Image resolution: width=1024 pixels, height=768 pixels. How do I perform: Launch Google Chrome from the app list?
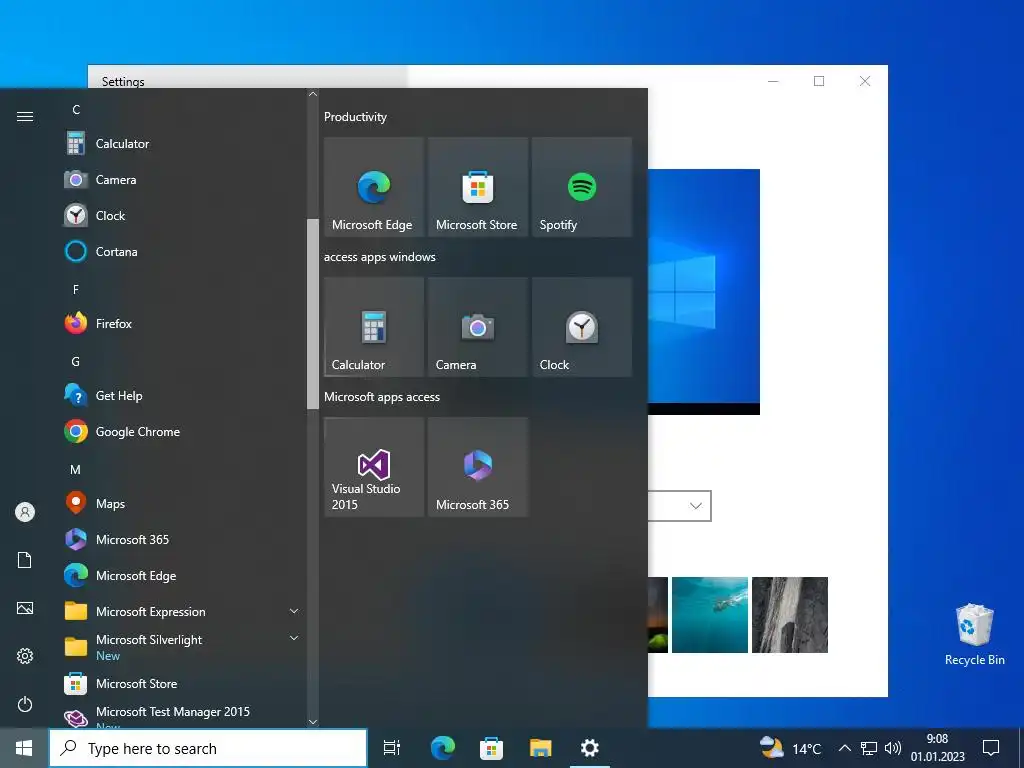[x=183, y=432]
